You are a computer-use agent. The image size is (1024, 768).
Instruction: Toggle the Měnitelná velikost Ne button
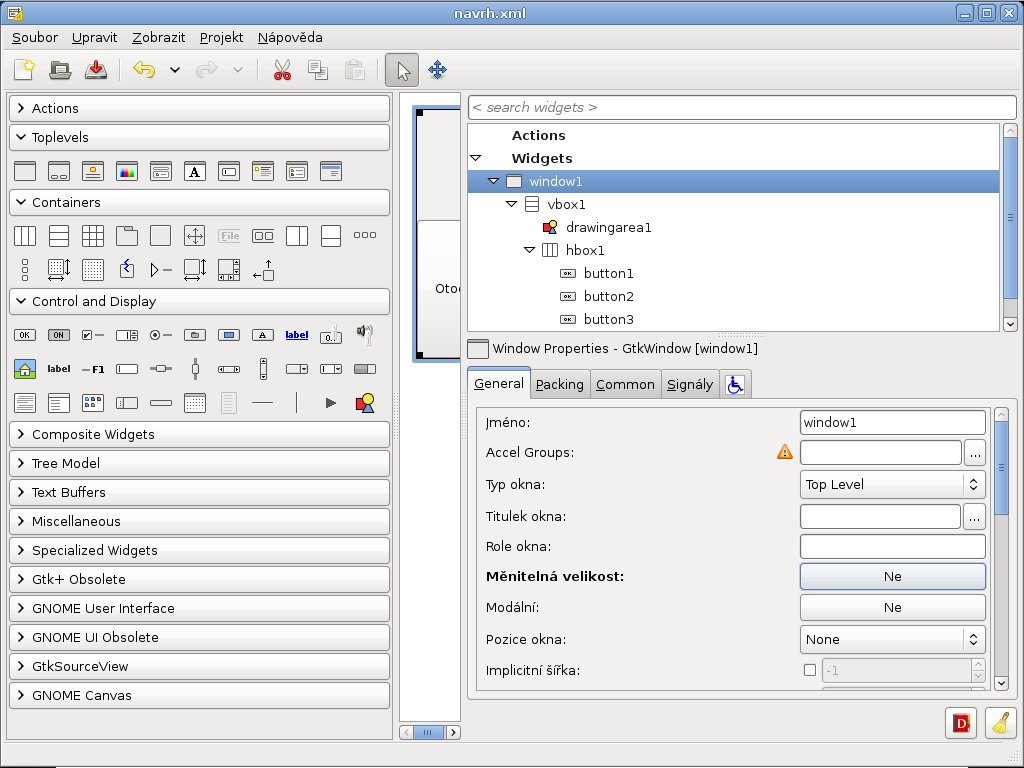coord(892,577)
